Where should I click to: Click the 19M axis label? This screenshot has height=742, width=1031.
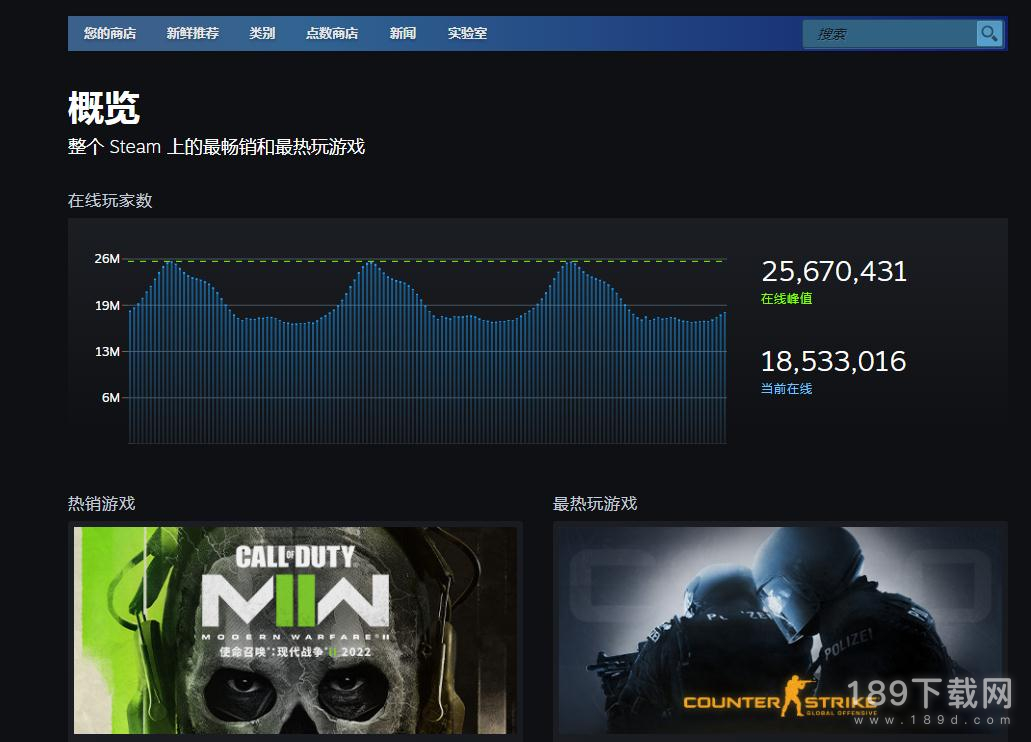pyautogui.click(x=108, y=305)
